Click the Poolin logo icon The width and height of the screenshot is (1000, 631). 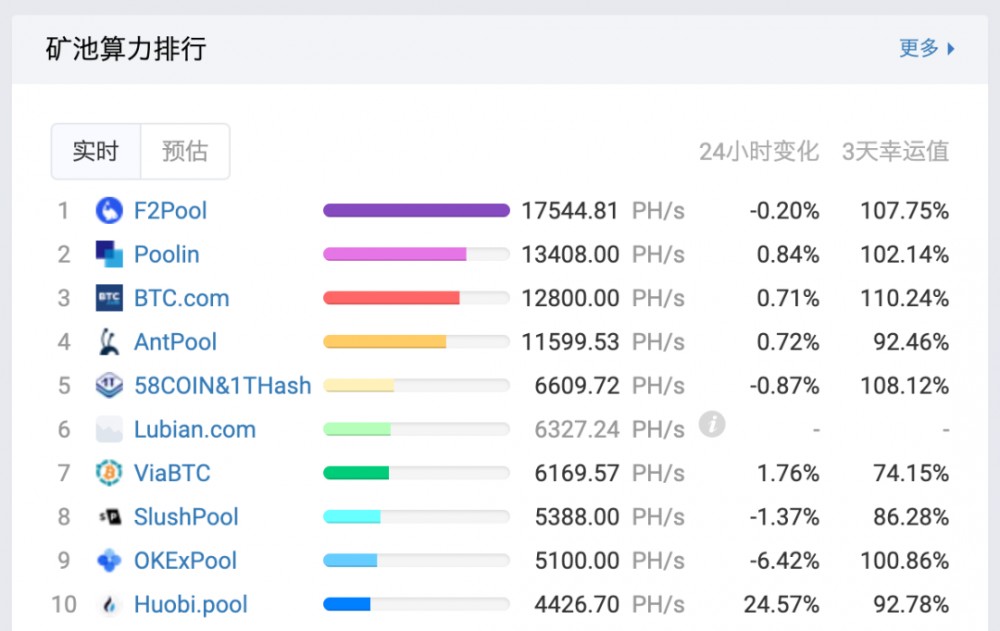click(109, 255)
